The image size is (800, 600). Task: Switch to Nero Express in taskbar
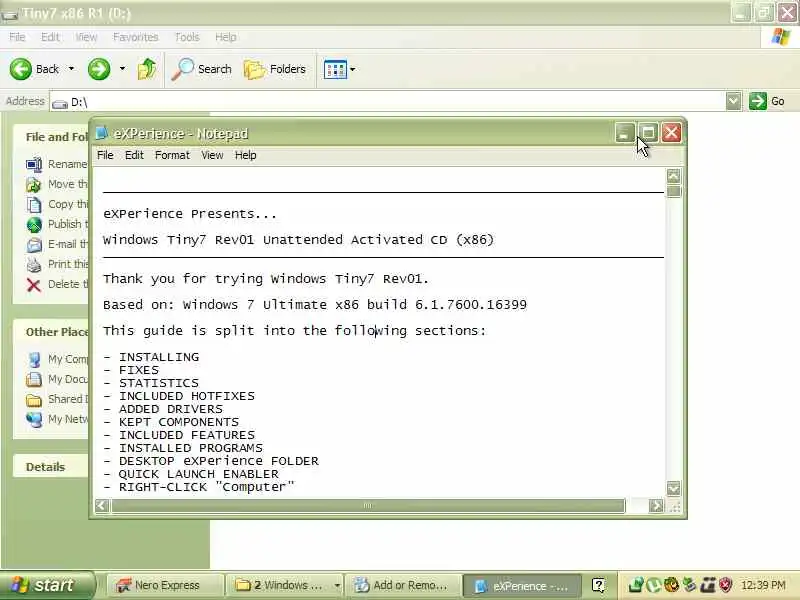[x=166, y=585]
